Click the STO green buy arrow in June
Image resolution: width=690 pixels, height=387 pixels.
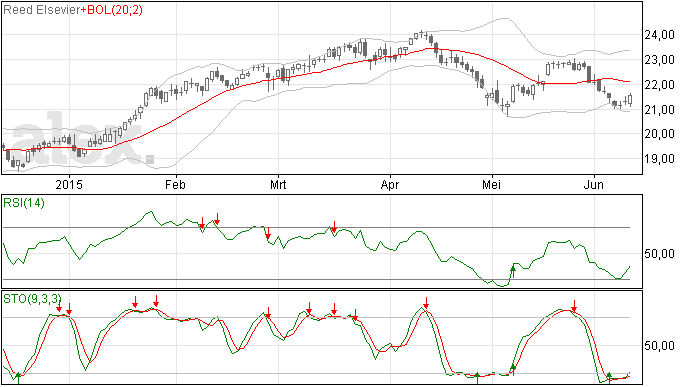[609, 377]
